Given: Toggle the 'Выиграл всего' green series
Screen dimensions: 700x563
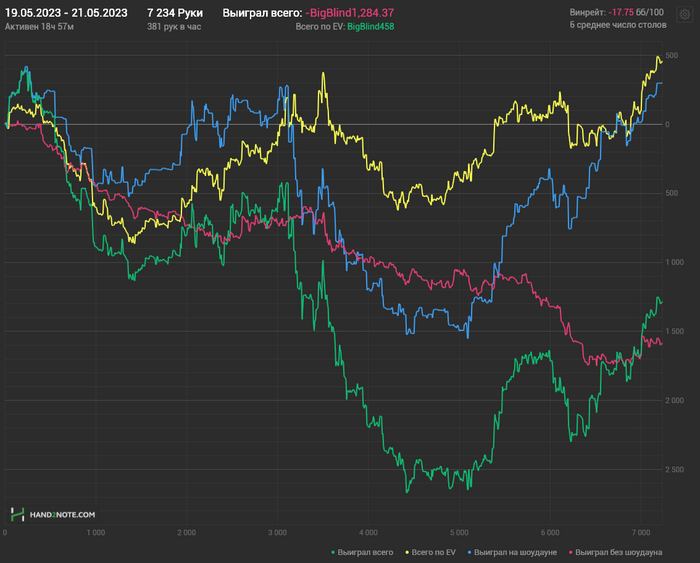Looking at the screenshot, I should click(362, 552).
